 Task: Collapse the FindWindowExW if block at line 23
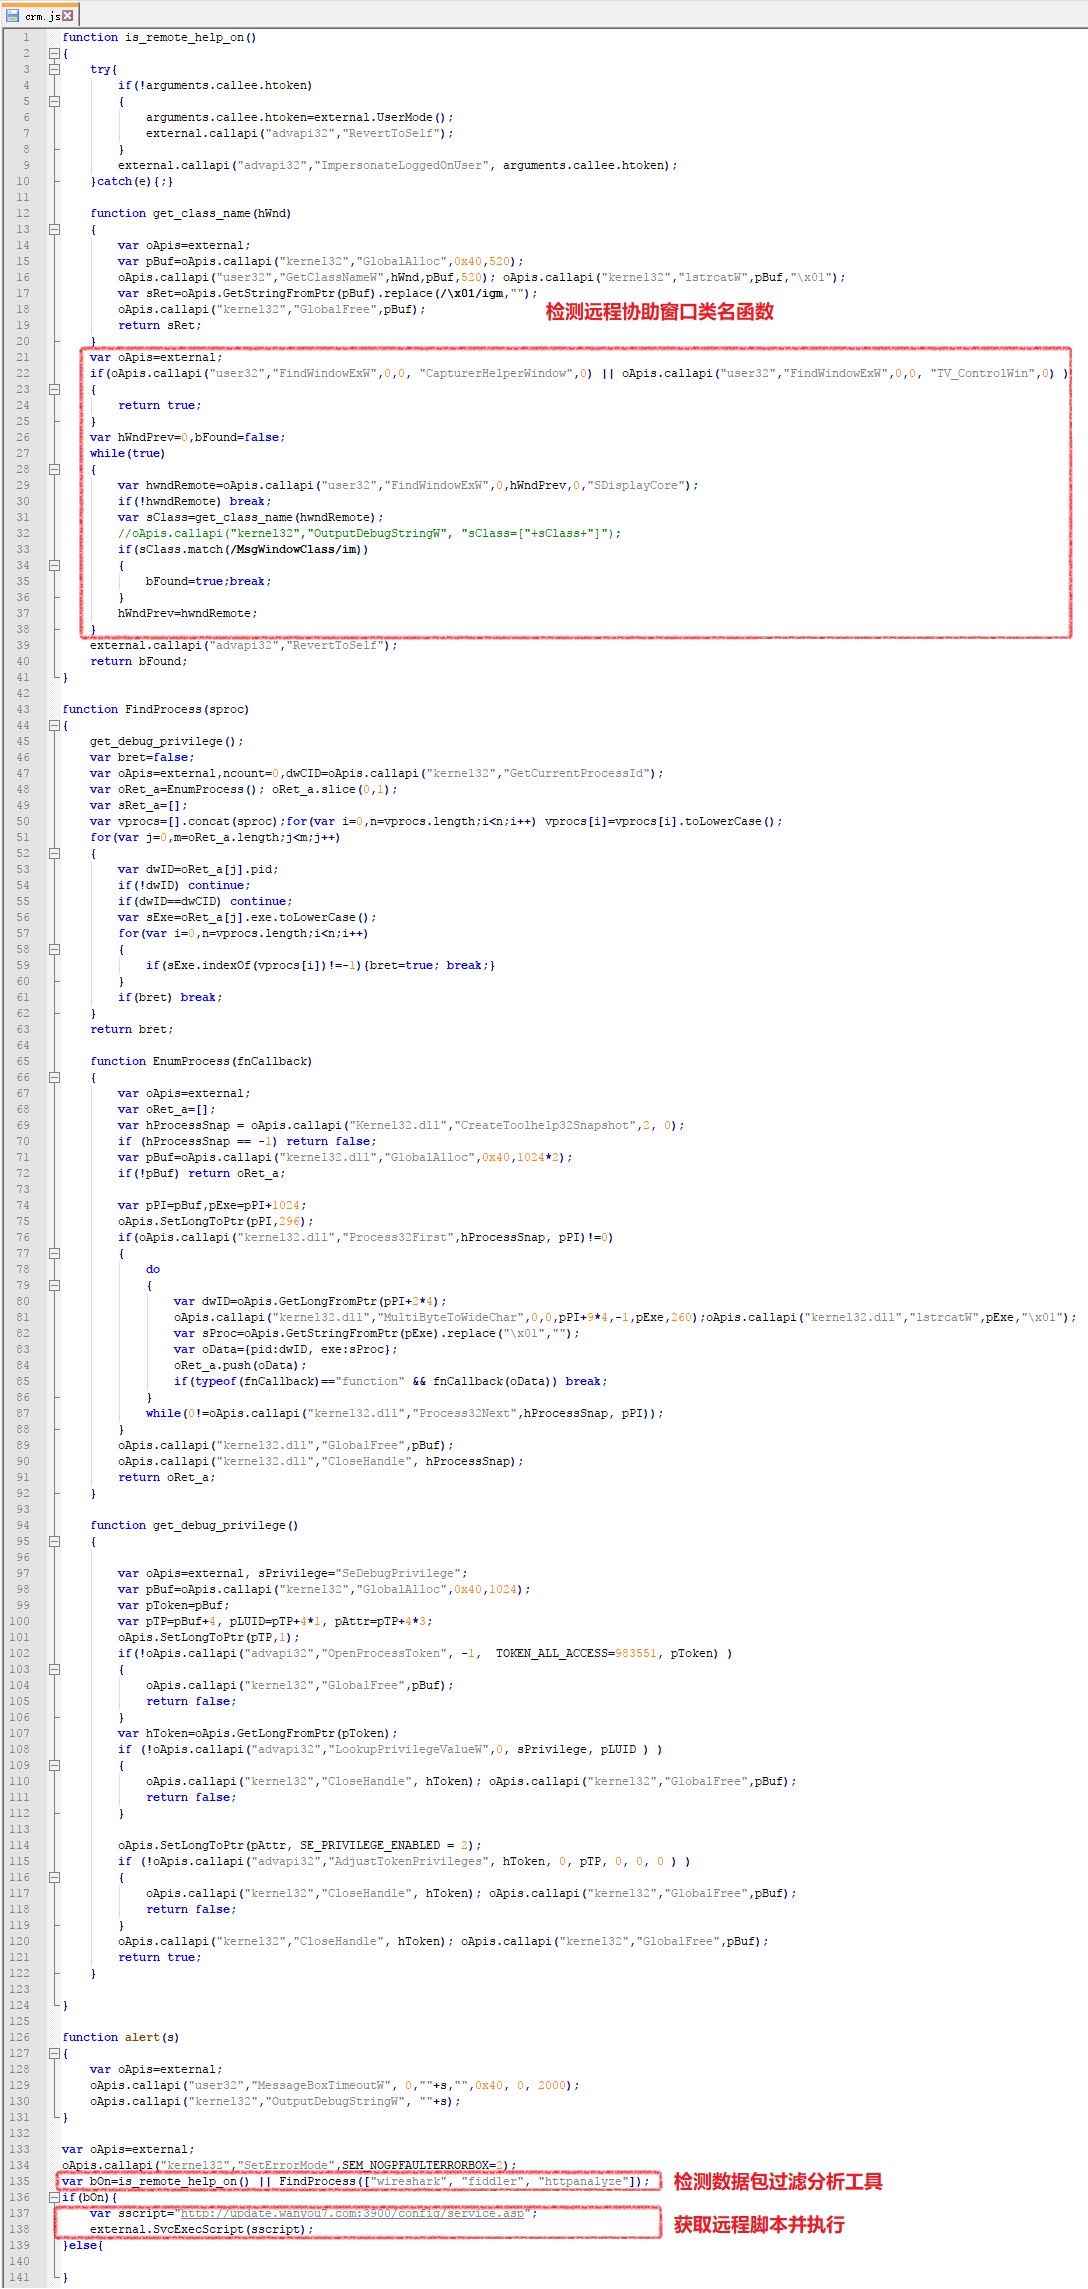coord(54,389)
